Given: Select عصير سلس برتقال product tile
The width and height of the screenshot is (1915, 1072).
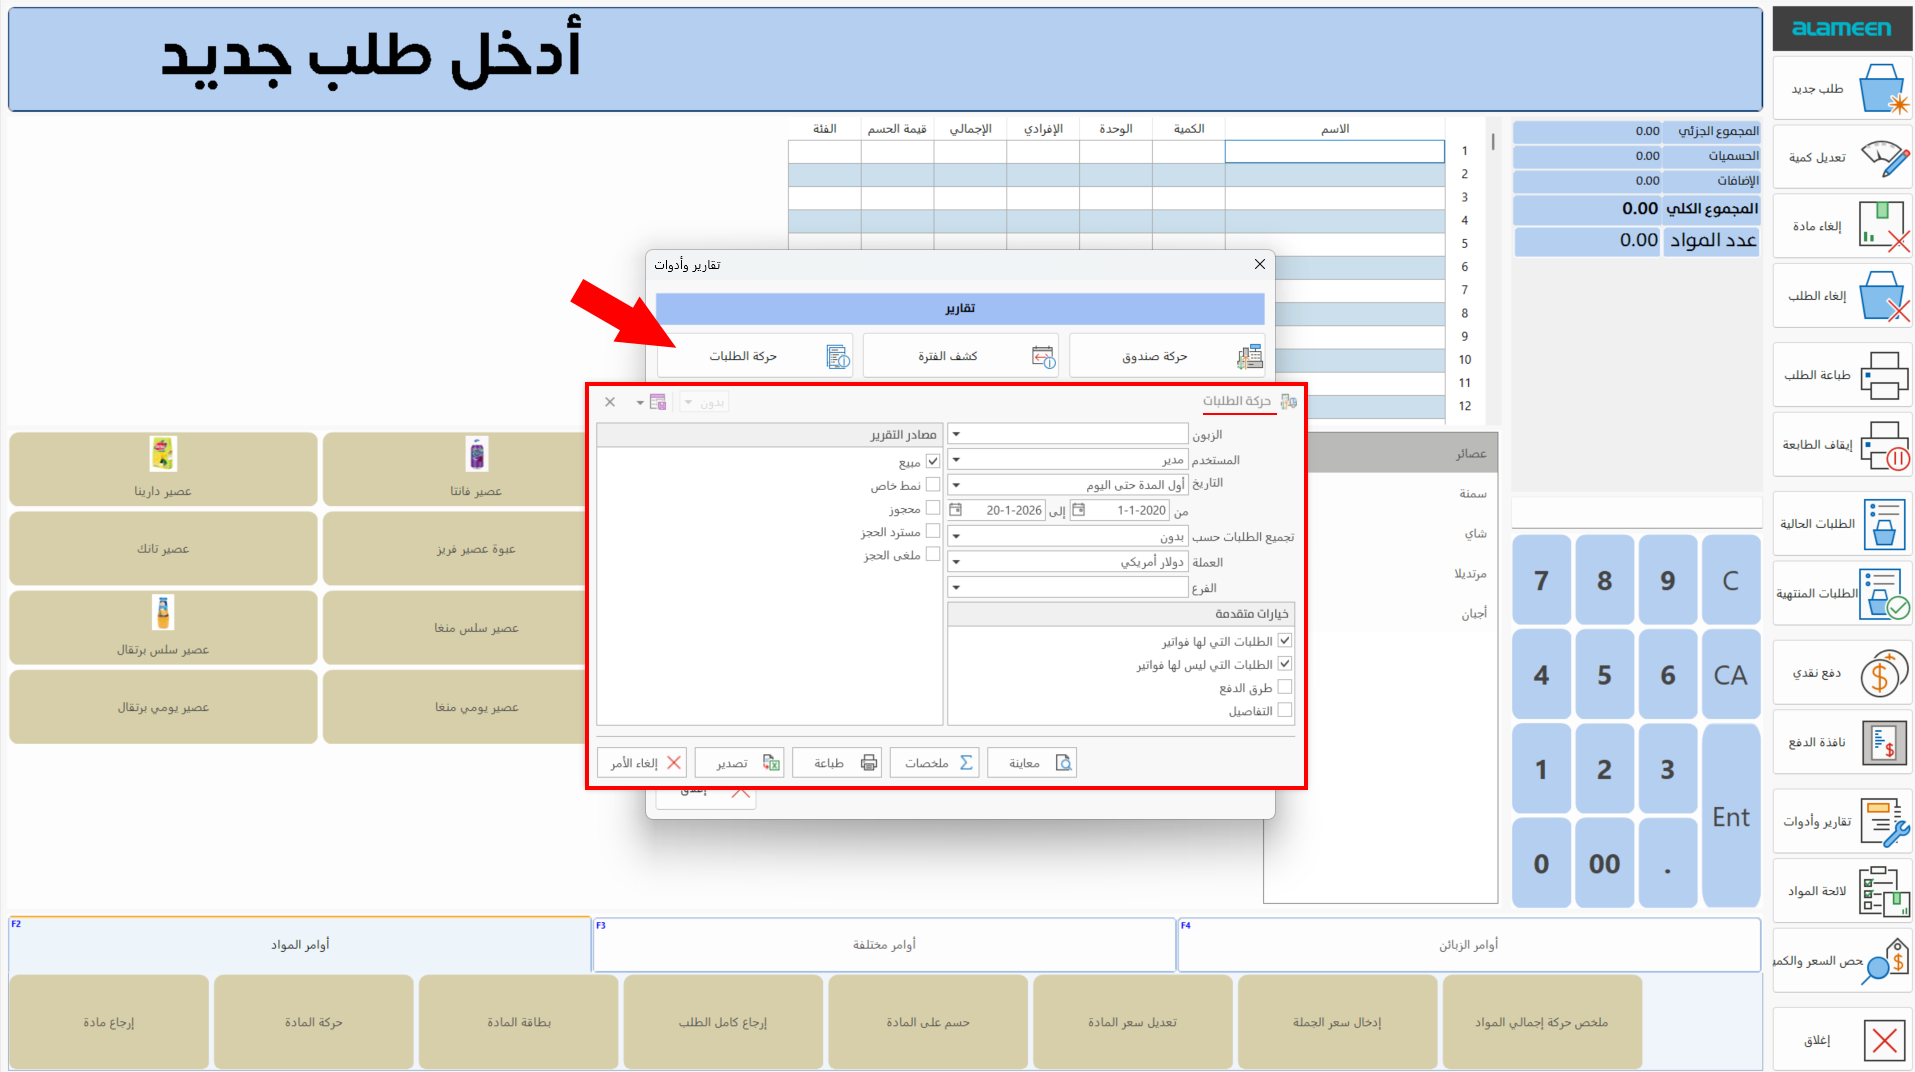Looking at the screenshot, I should coord(163,628).
